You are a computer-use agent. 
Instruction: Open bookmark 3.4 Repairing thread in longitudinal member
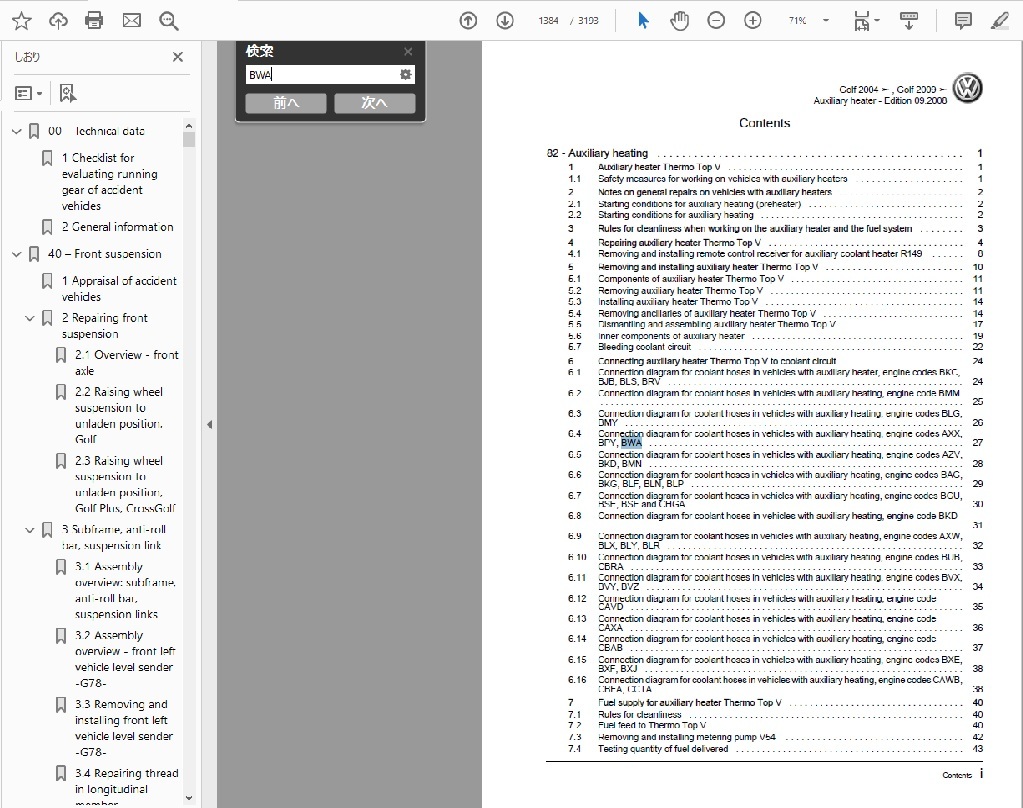[x=127, y=788]
